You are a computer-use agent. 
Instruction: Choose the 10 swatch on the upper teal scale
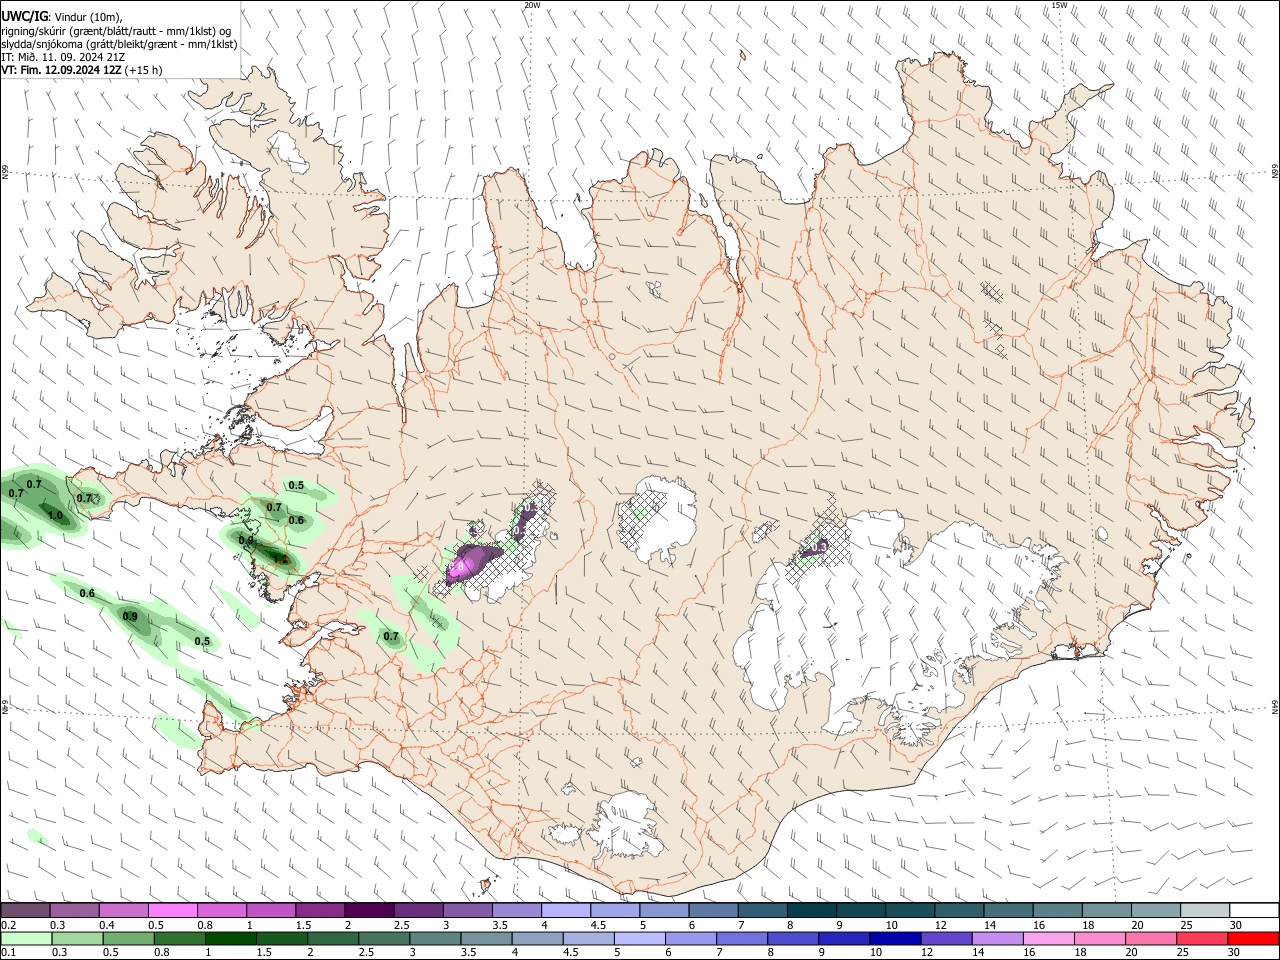point(910,910)
